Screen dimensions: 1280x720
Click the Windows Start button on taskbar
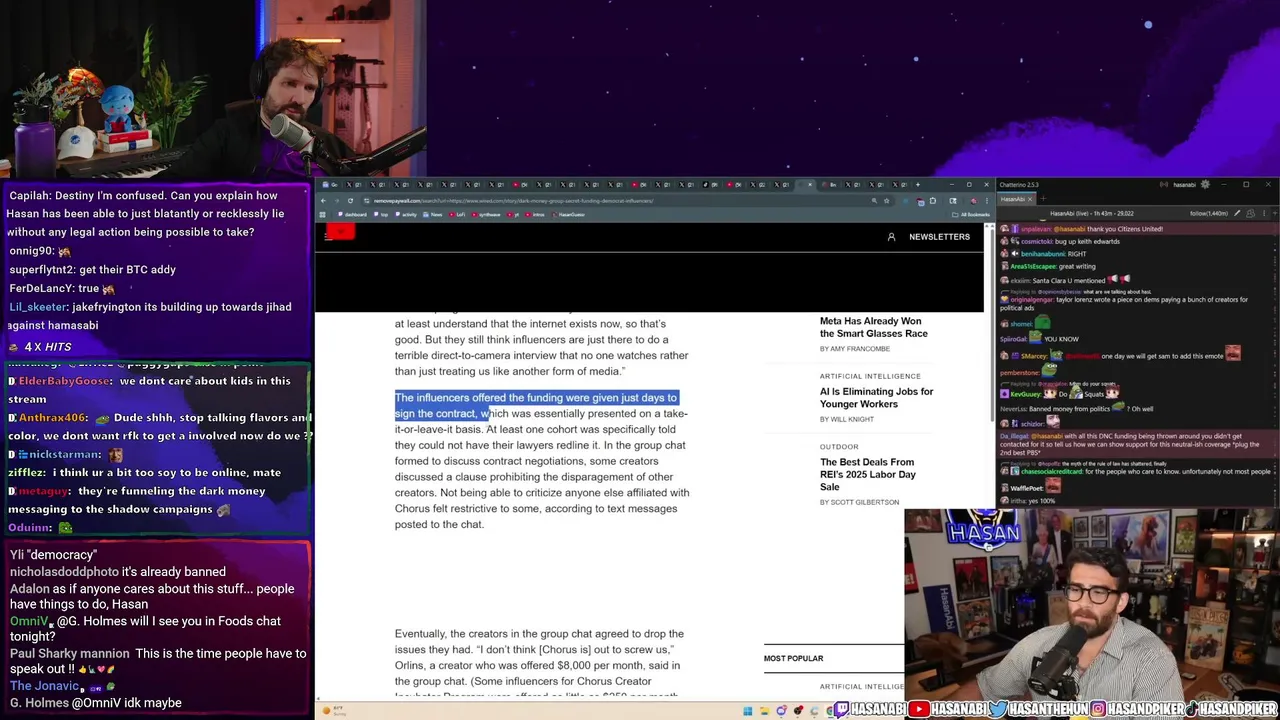coord(747,711)
